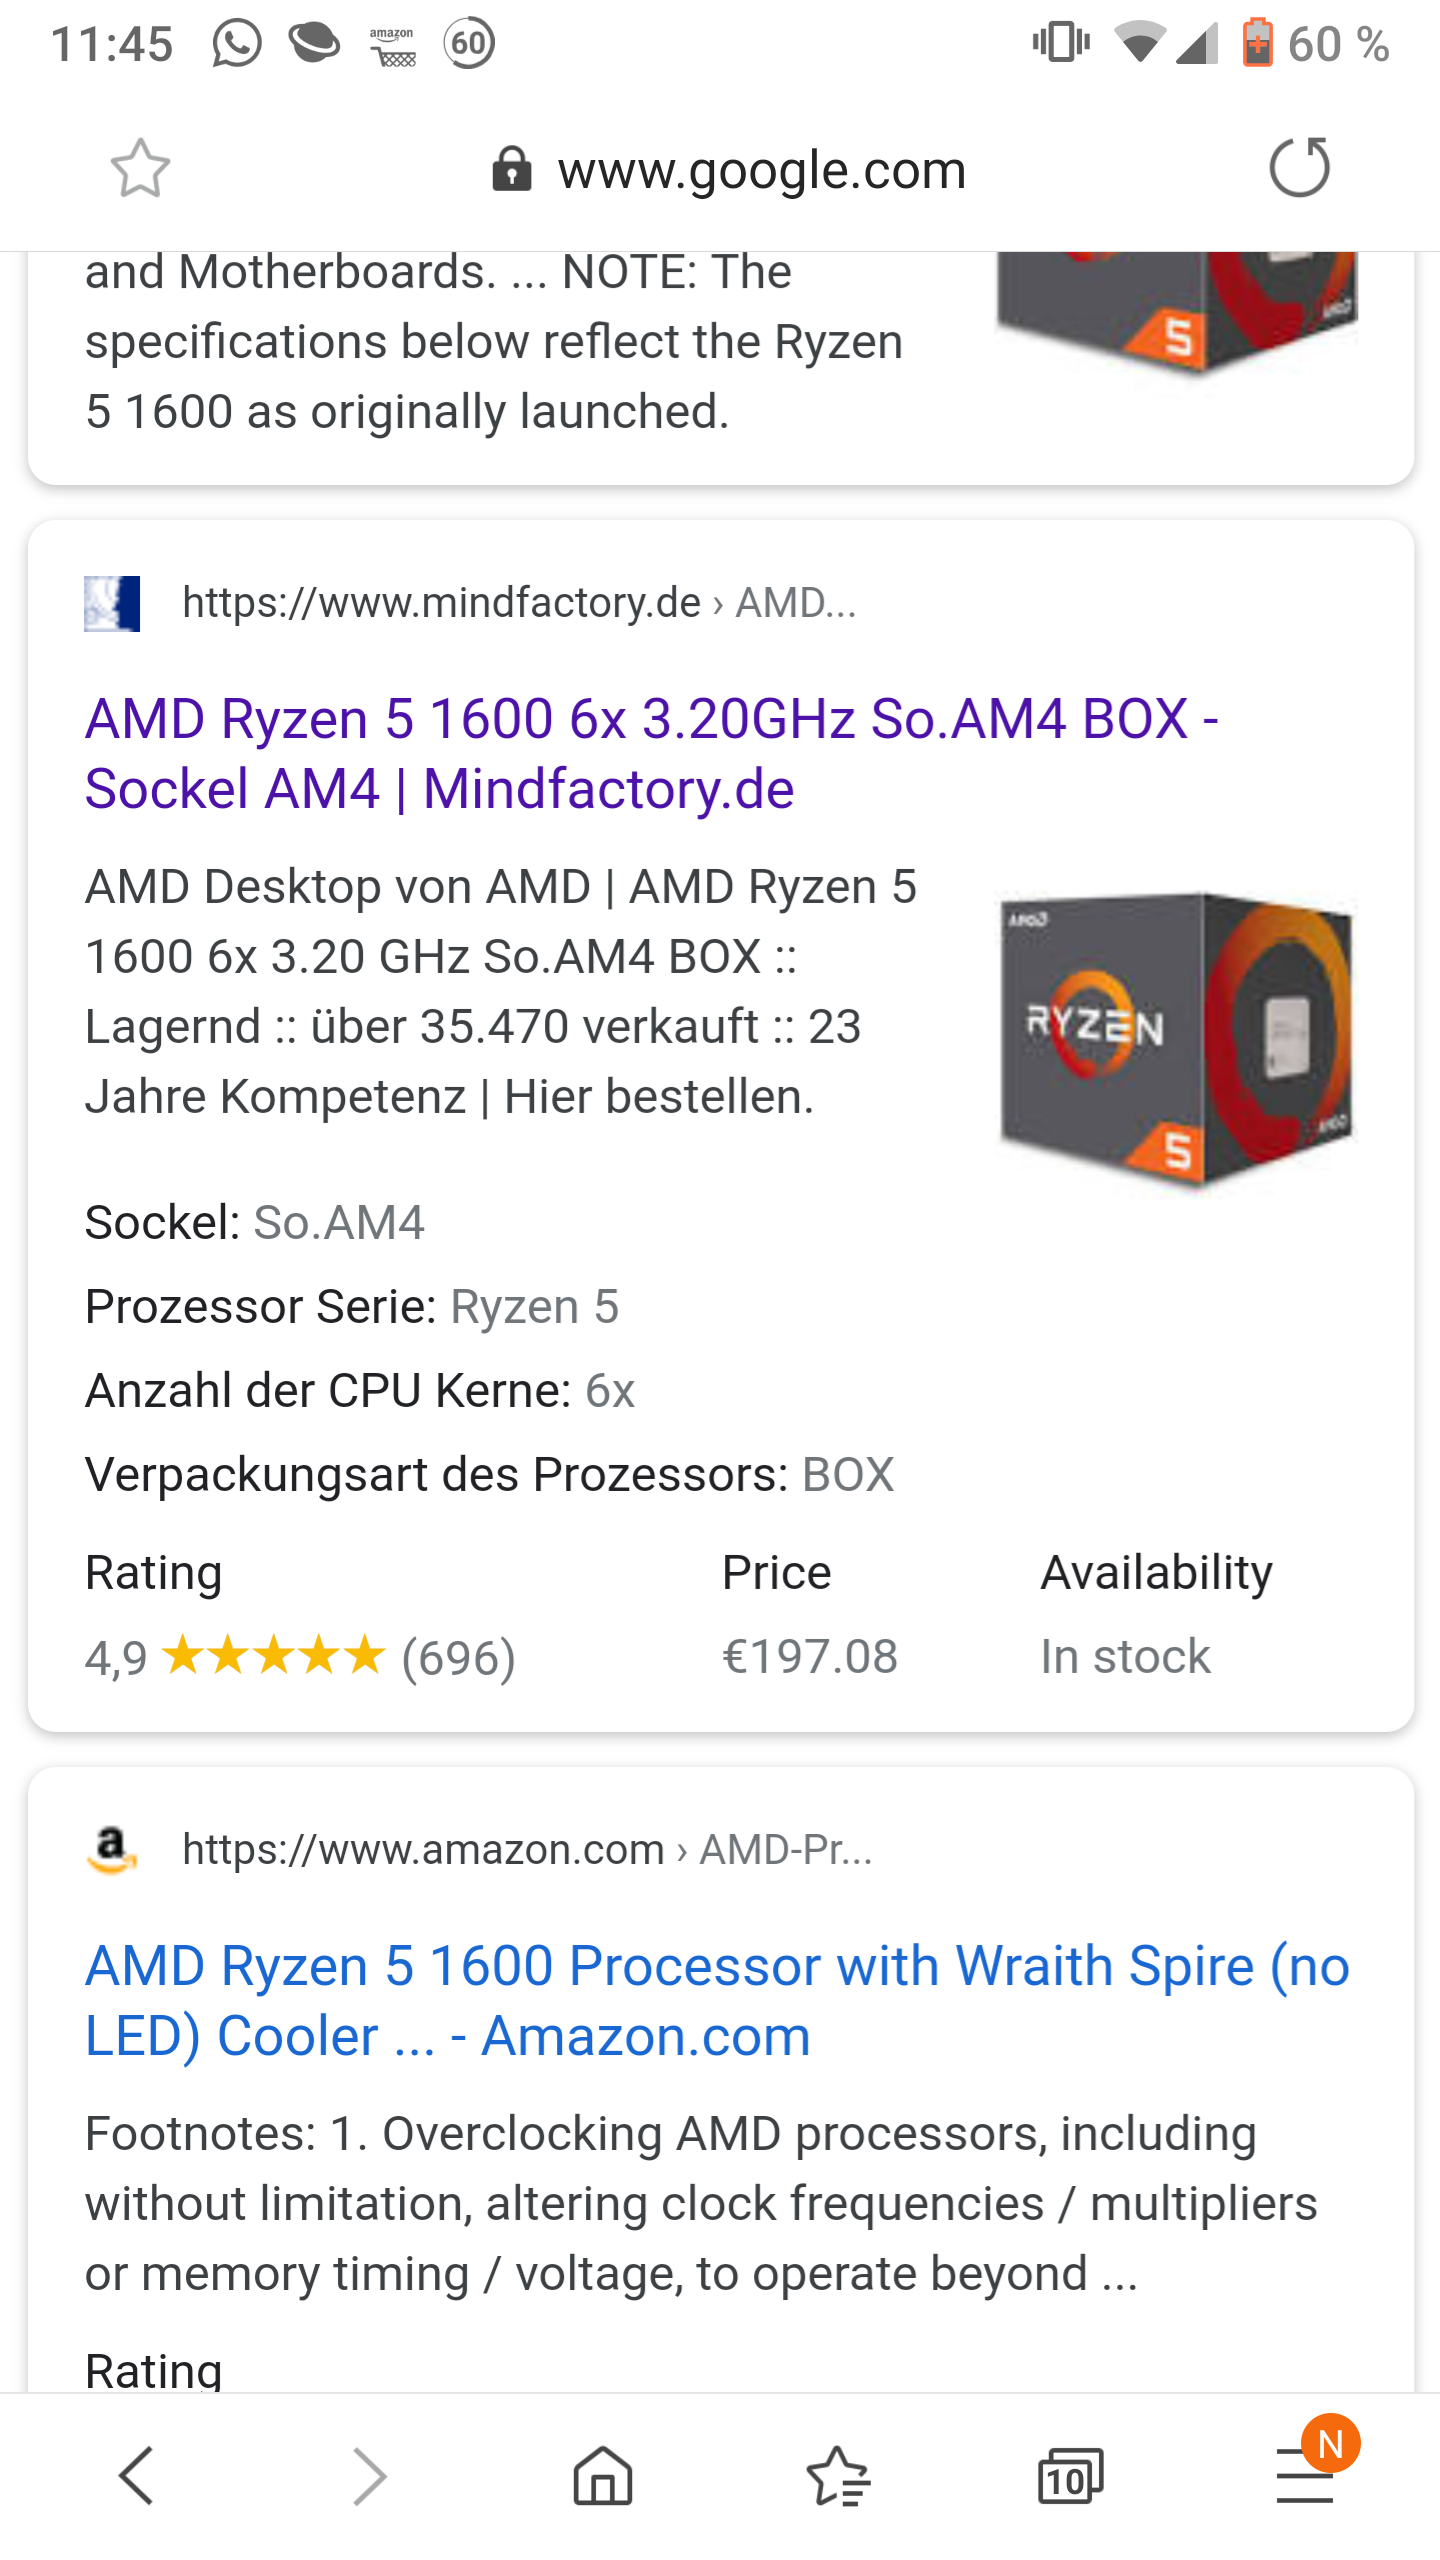Tap the back arrow in bottom bar
1440x2560 pixels.
click(137, 2476)
